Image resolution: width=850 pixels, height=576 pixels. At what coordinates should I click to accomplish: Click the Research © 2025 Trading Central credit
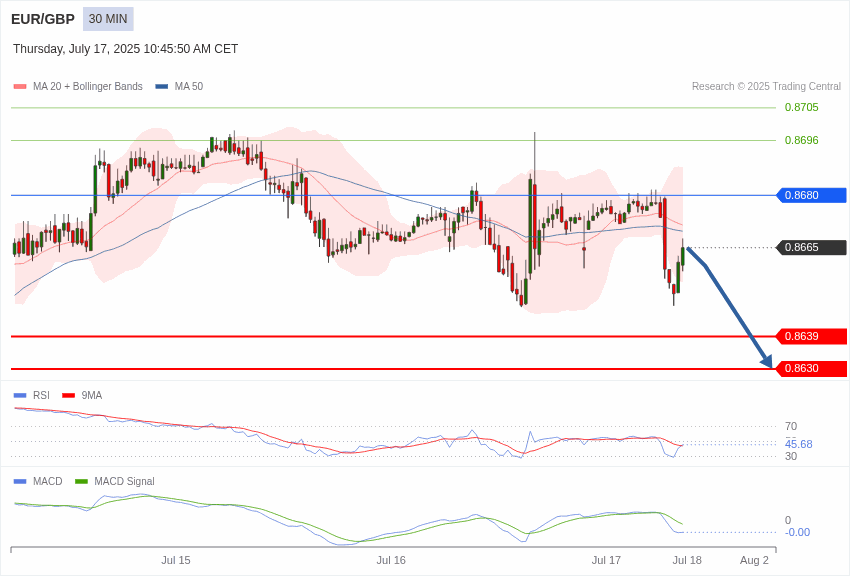click(766, 87)
